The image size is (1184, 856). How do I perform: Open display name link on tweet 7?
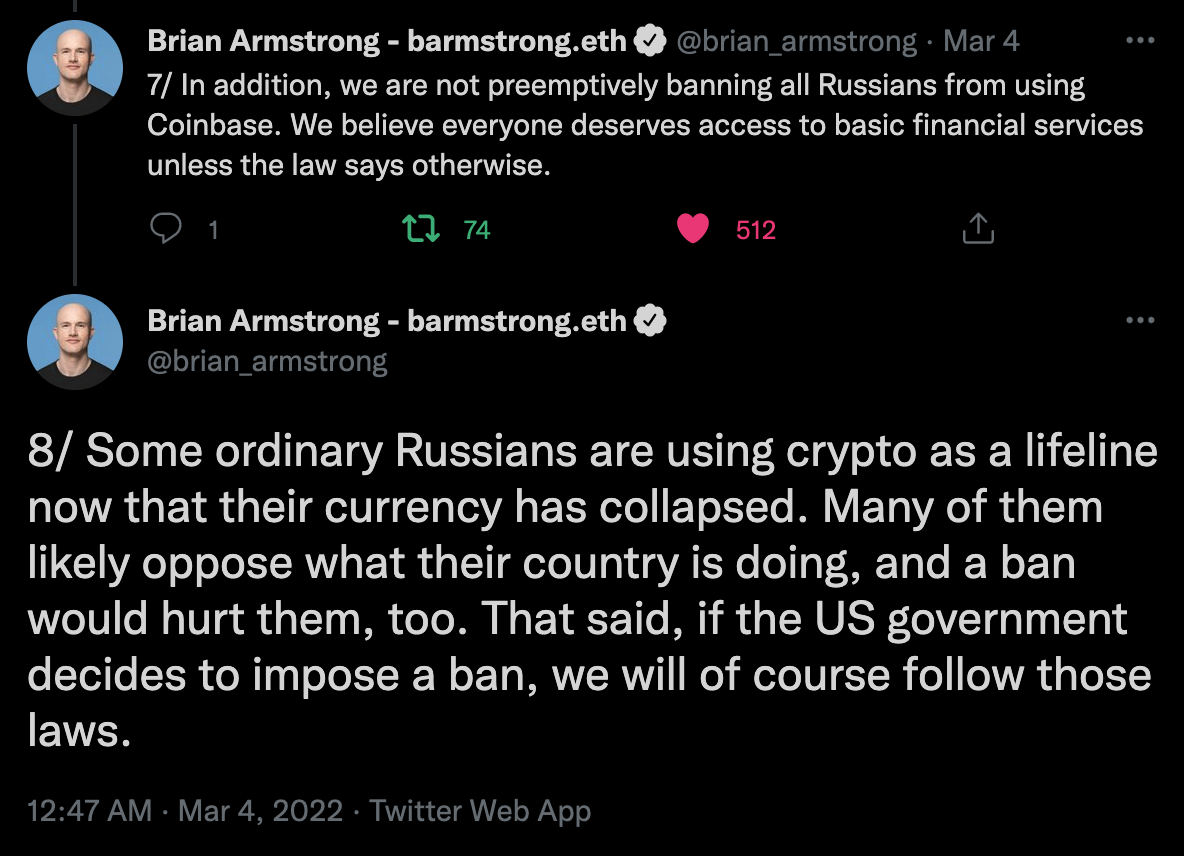[x=387, y=41]
